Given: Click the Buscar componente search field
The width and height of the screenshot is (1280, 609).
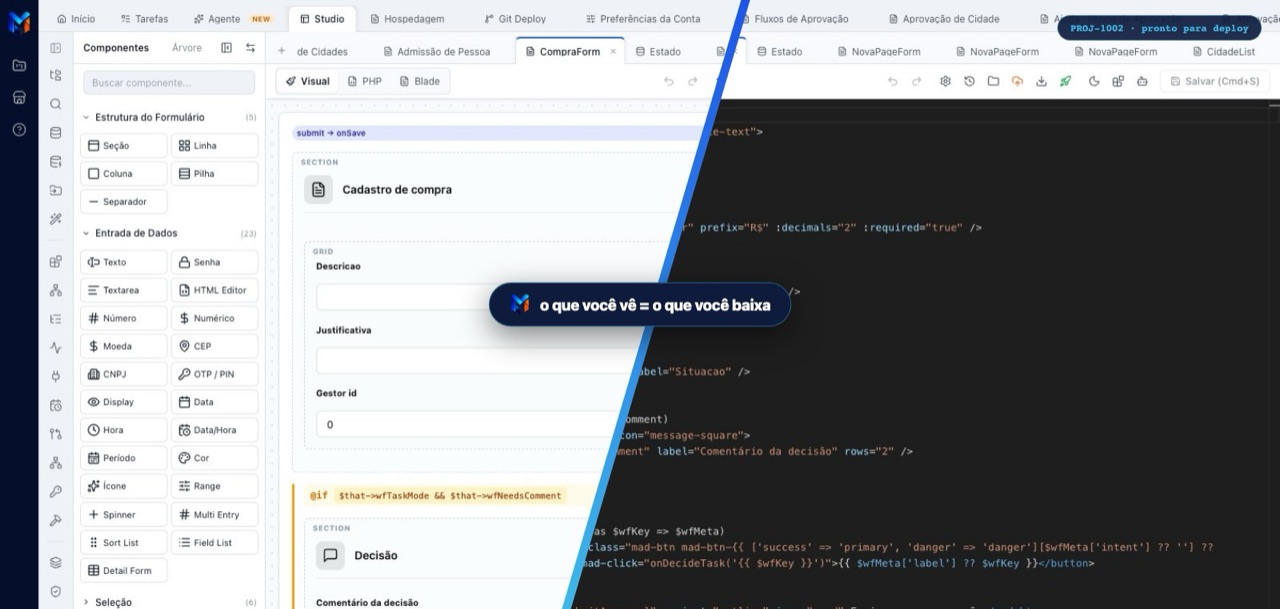Looking at the screenshot, I should (x=169, y=83).
